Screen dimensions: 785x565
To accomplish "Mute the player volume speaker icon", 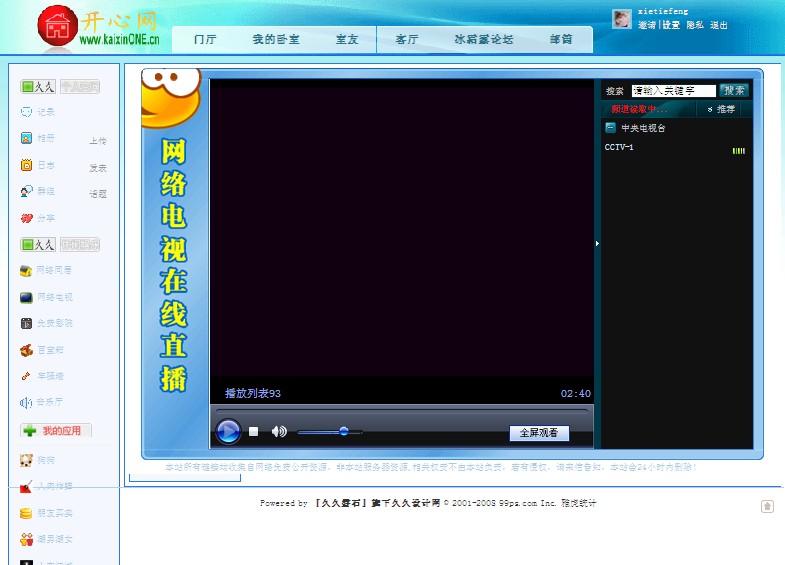I will [x=279, y=431].
